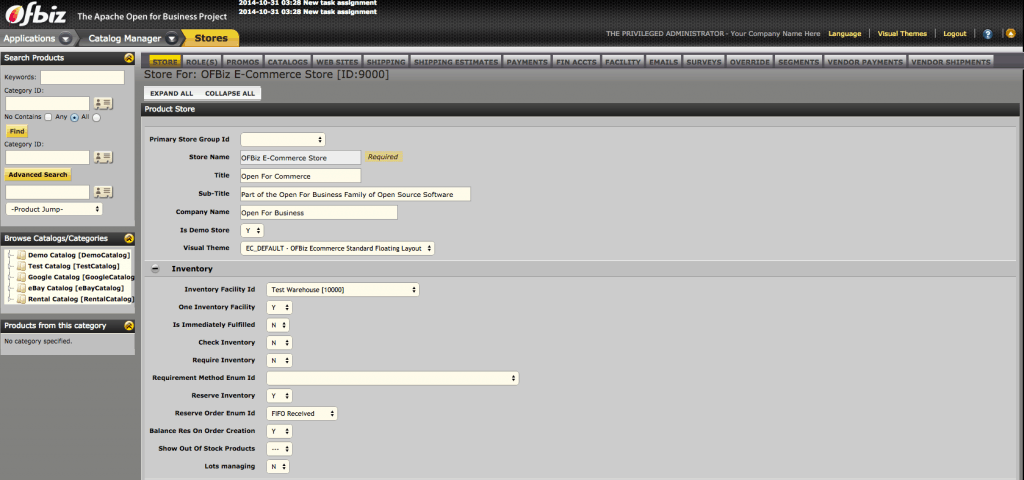Change the Is Immediately Fulfilled dropdown

278,325
